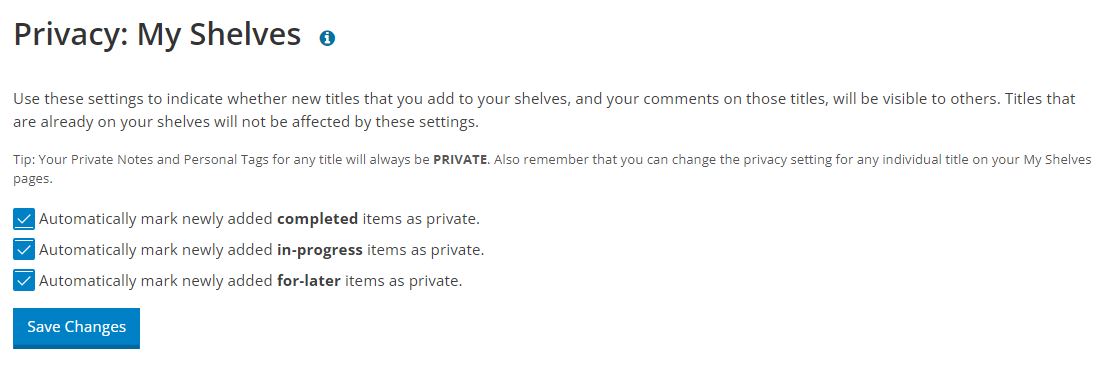The image size is (1108, 371).
Task: Uncheck the completed items privacy checkbox
Action: click(x=24, y=219)
